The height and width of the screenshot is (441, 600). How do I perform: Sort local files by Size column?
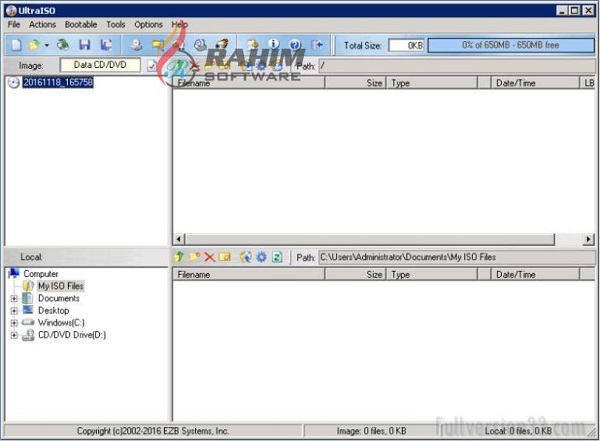click(355, 274)
